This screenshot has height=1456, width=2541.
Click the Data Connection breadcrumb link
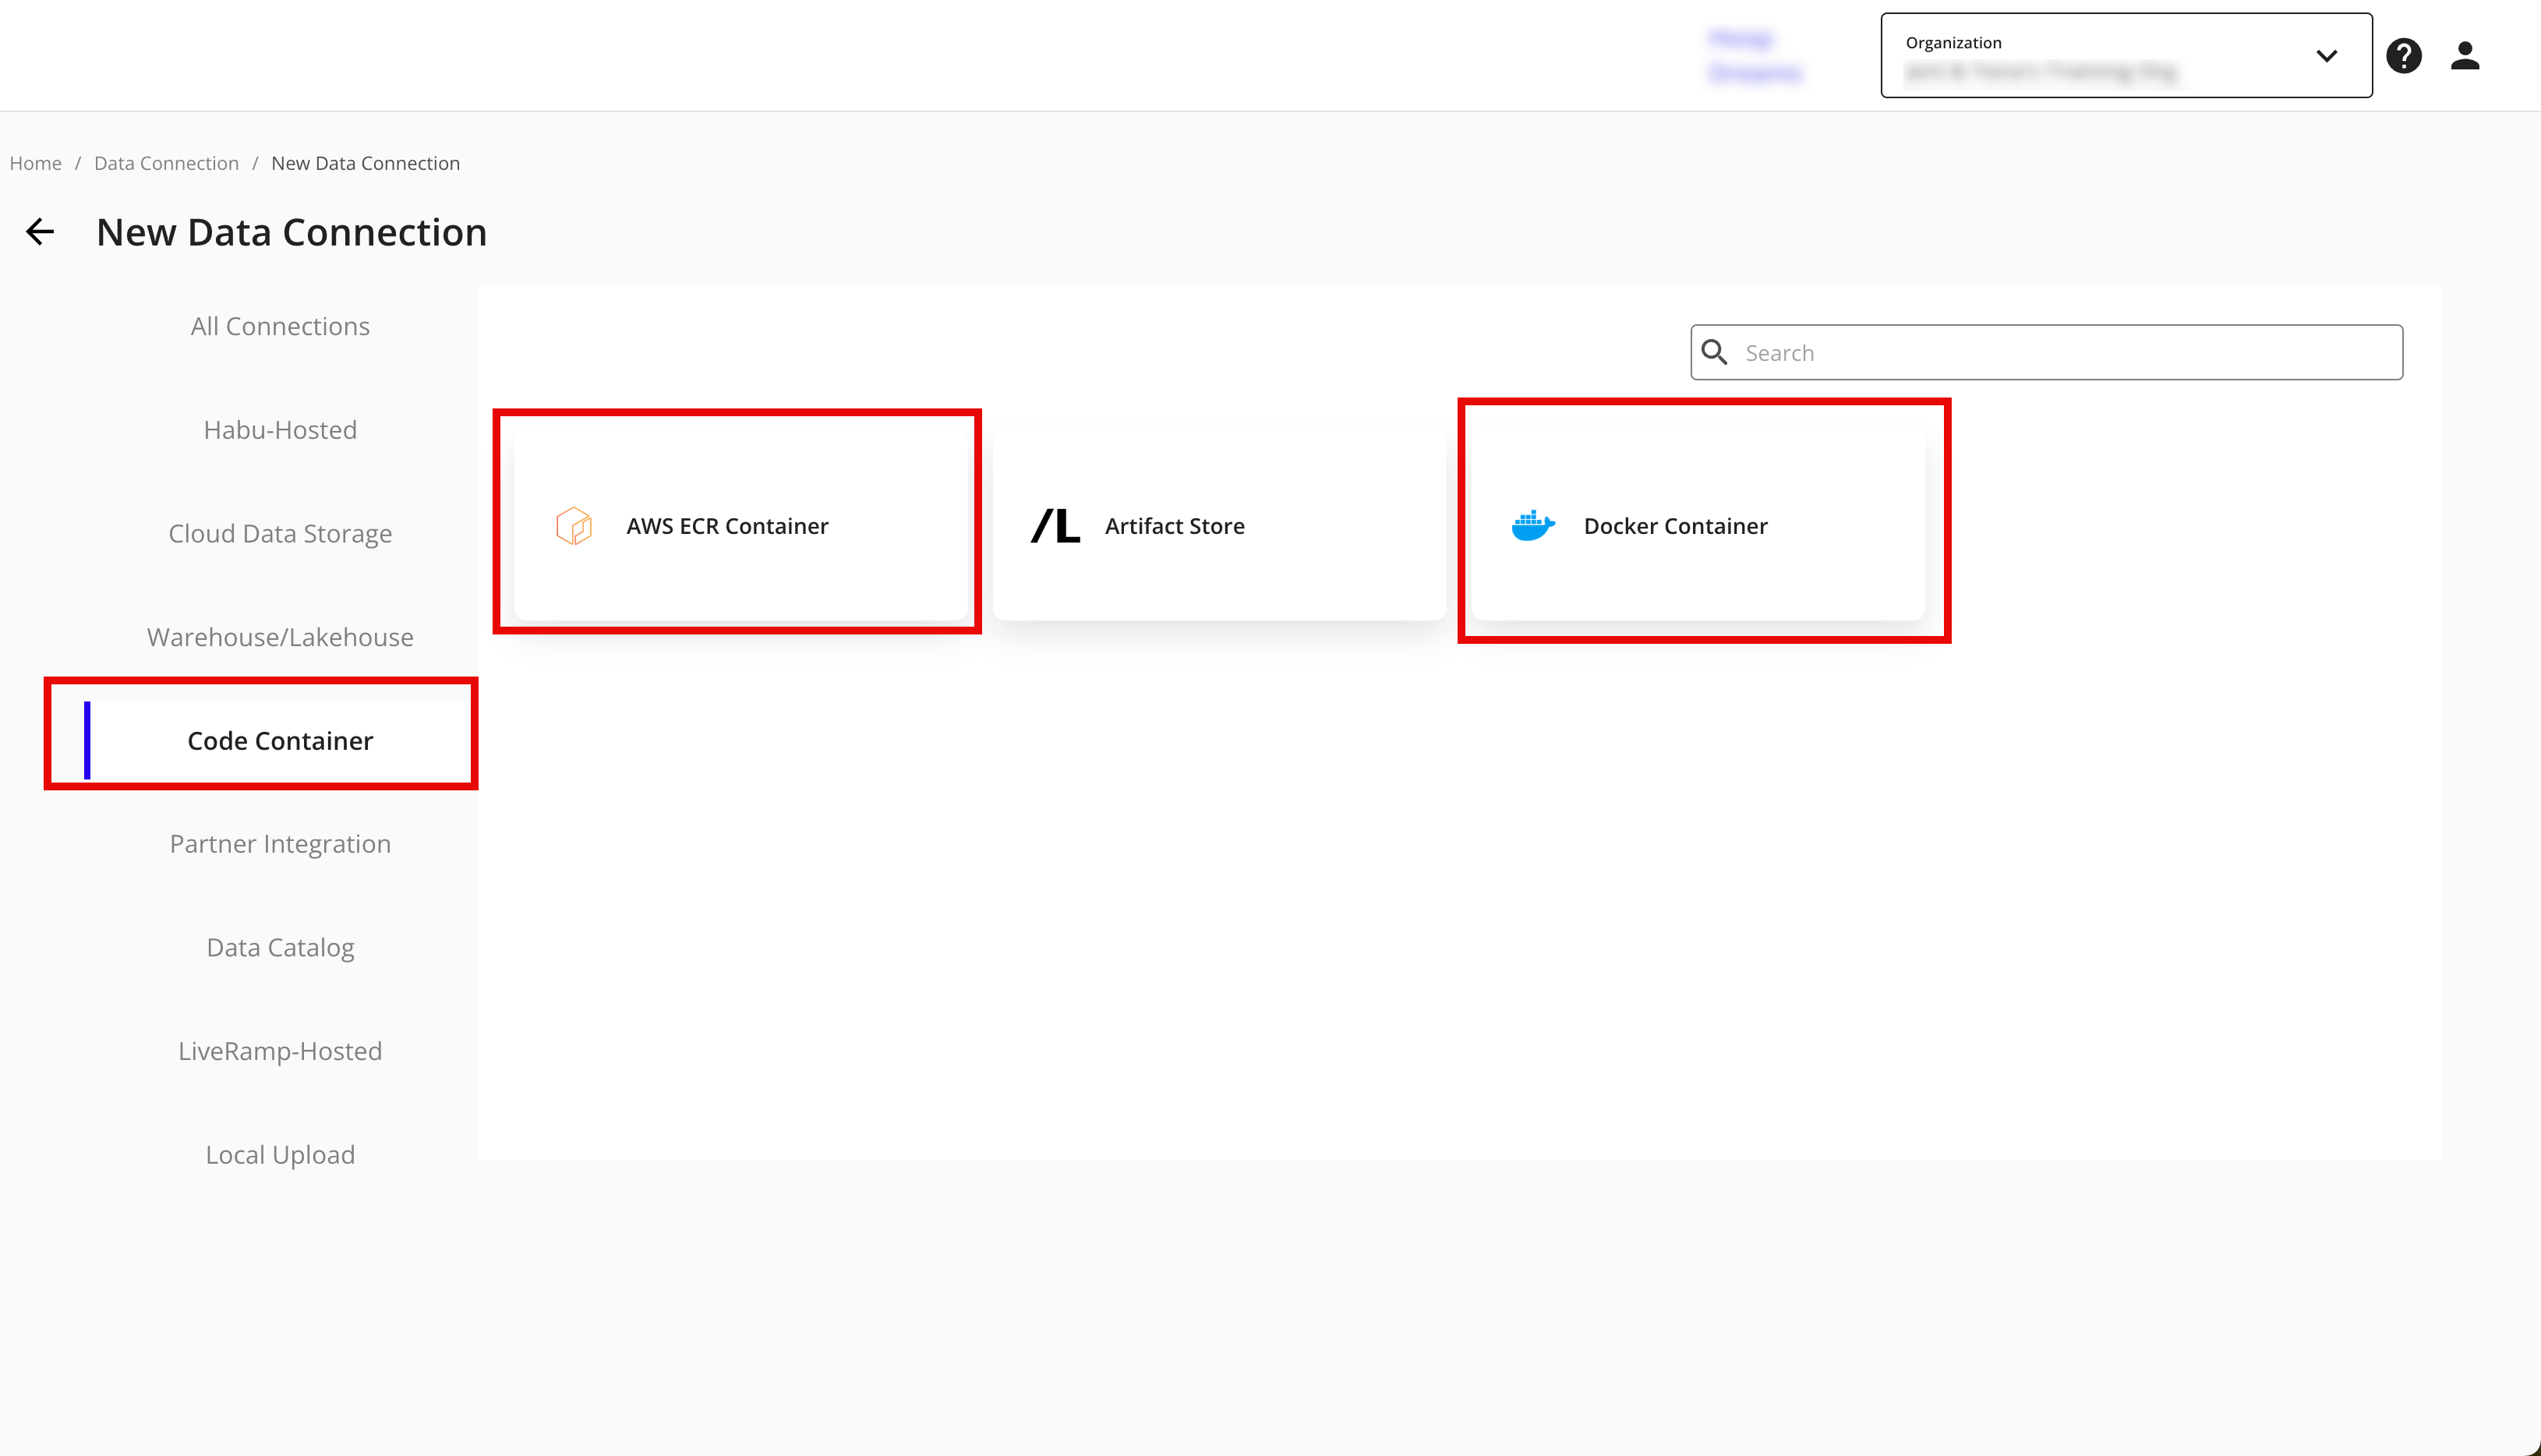[x=166, y=163]
